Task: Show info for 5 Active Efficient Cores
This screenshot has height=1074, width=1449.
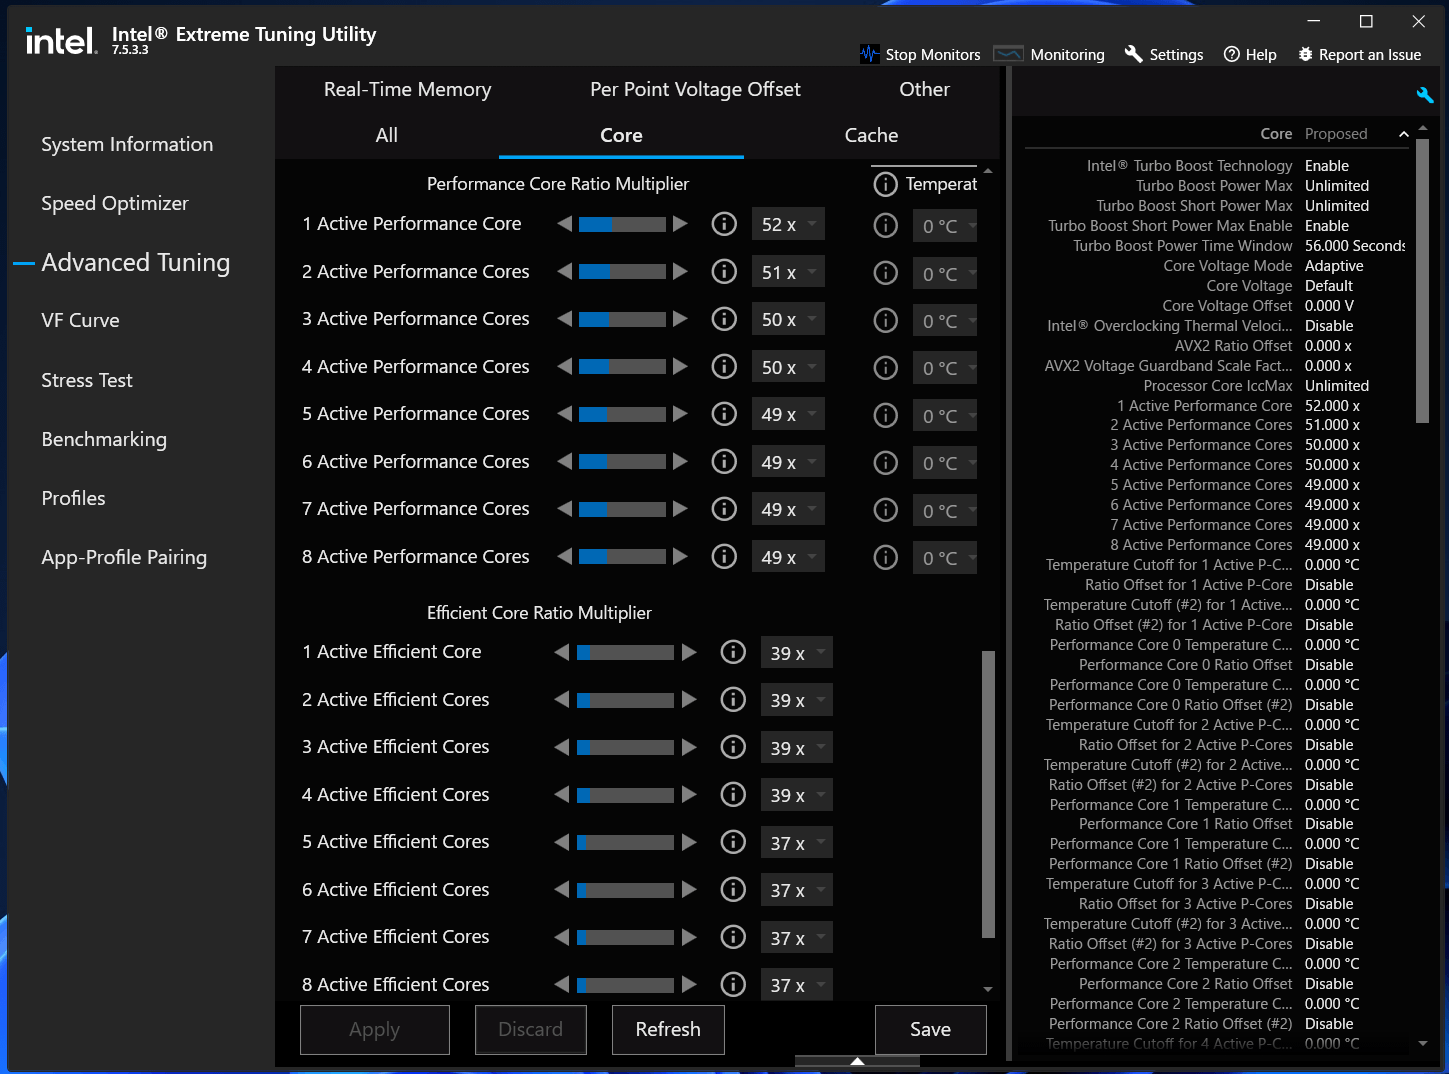Action: click(733, 842)
